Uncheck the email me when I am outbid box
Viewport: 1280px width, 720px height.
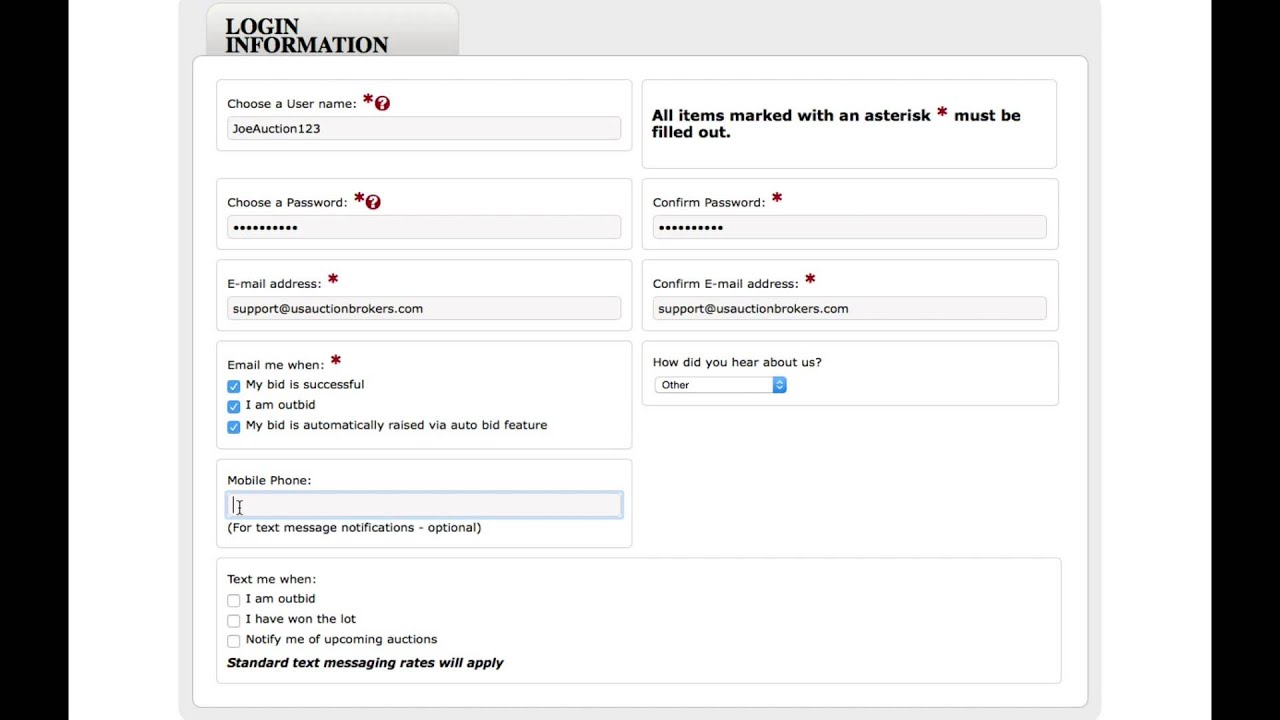click(x=234, y=406)
